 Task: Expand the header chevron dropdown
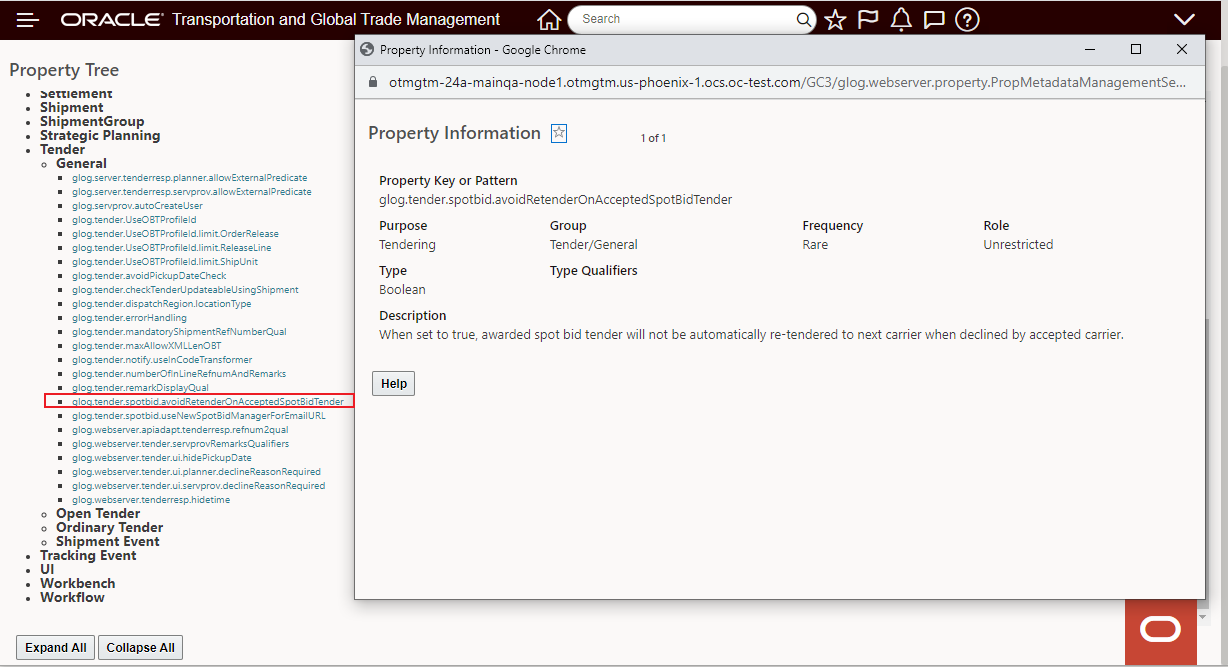(1184, 19)
